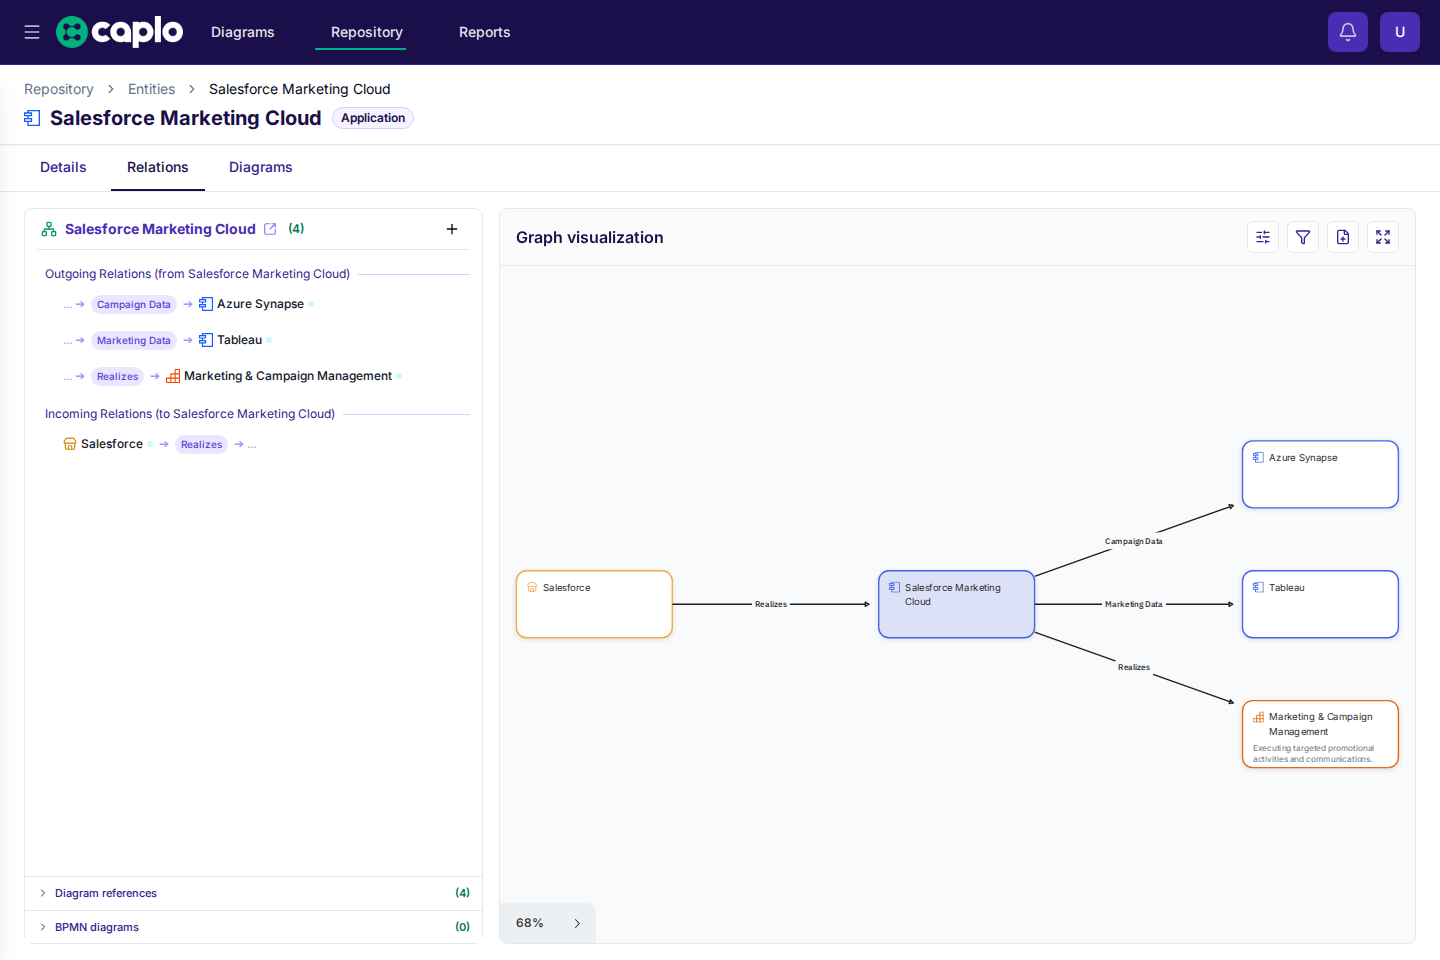Select the Relations tab
Viewport: 1440px width, 960px height.
click(x=158, y=167)
